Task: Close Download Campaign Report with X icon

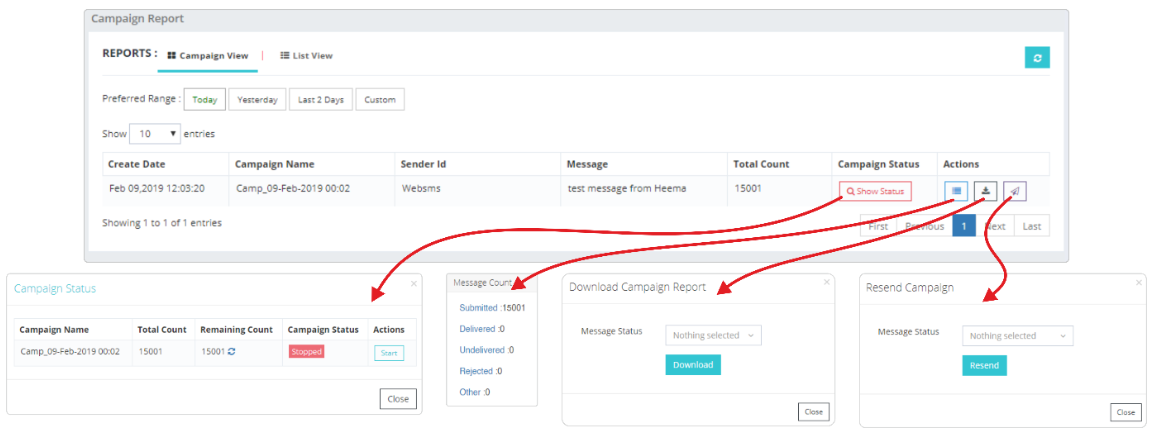Action: (x=826, y=281)
